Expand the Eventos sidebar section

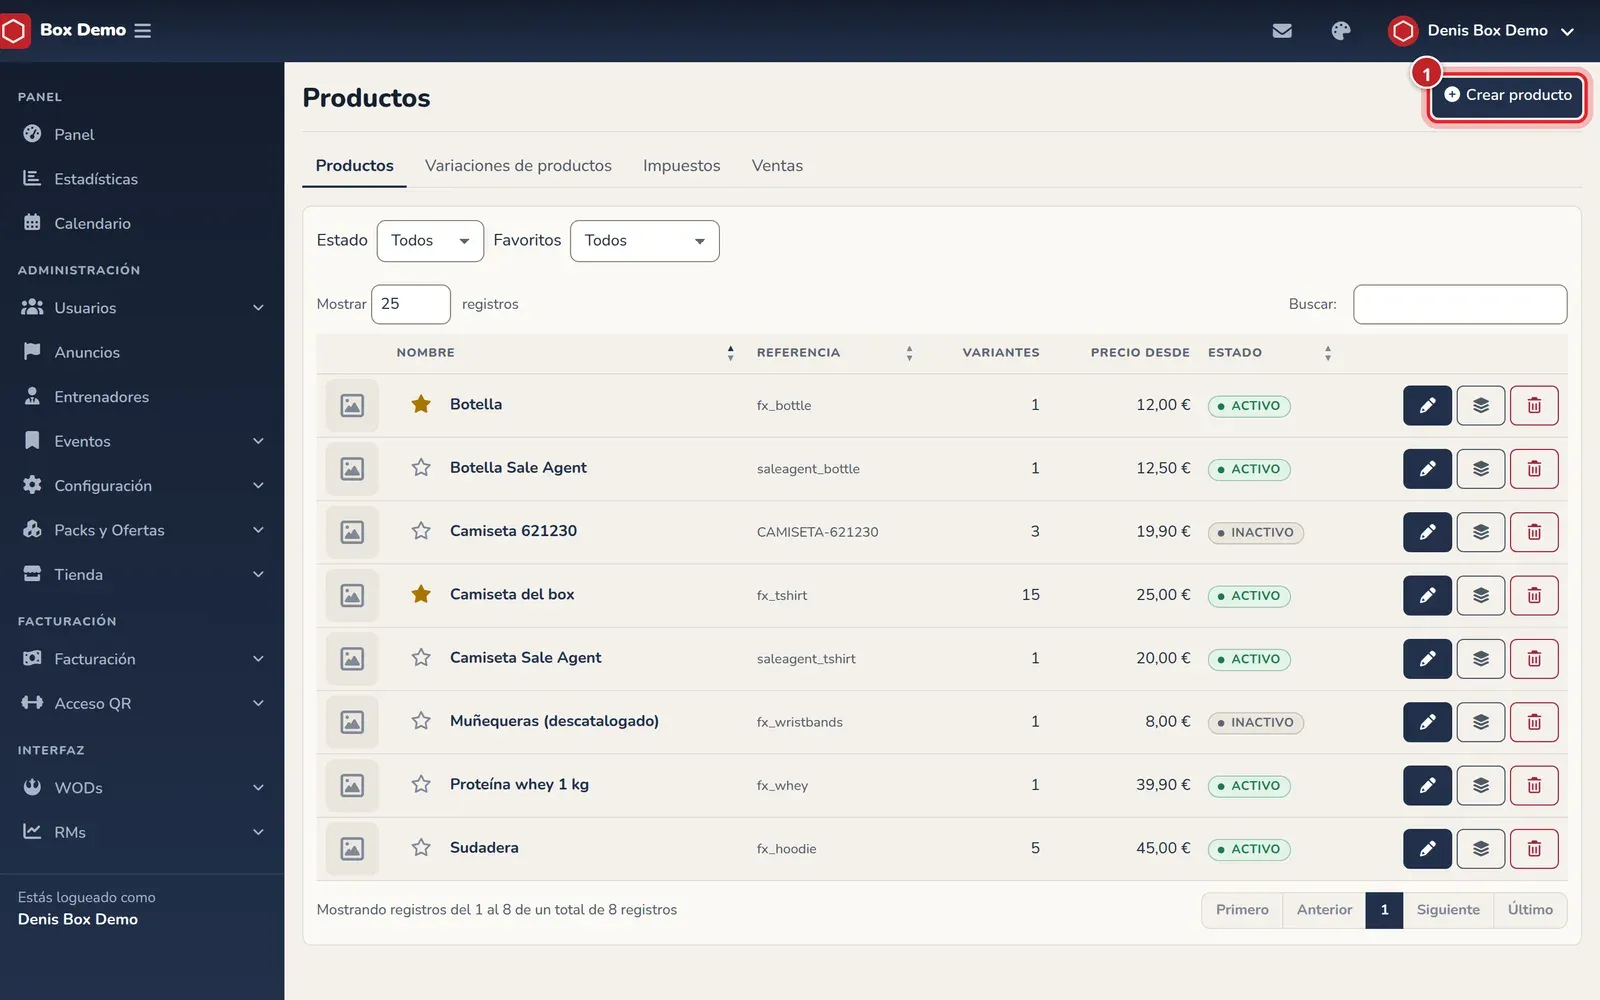point(142,441)
